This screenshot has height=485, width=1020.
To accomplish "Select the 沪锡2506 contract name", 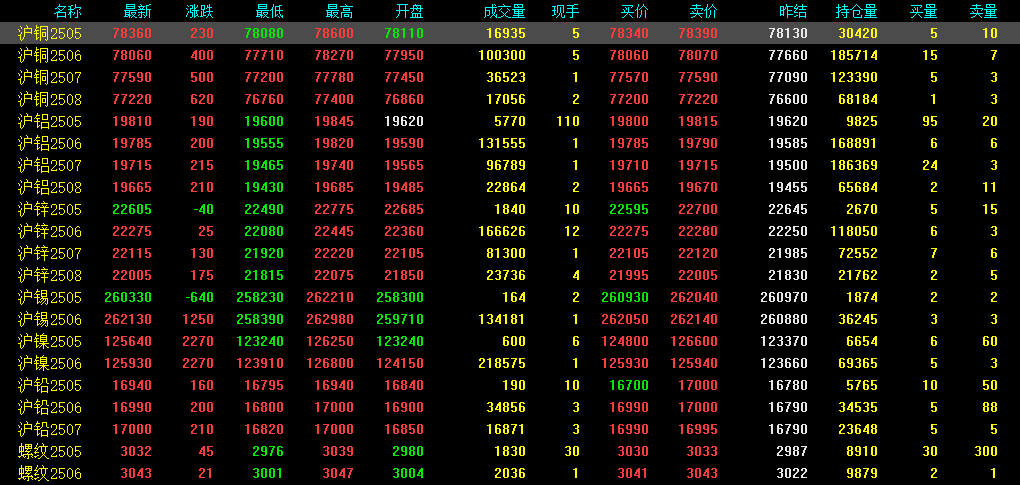I will pos(49,319).
